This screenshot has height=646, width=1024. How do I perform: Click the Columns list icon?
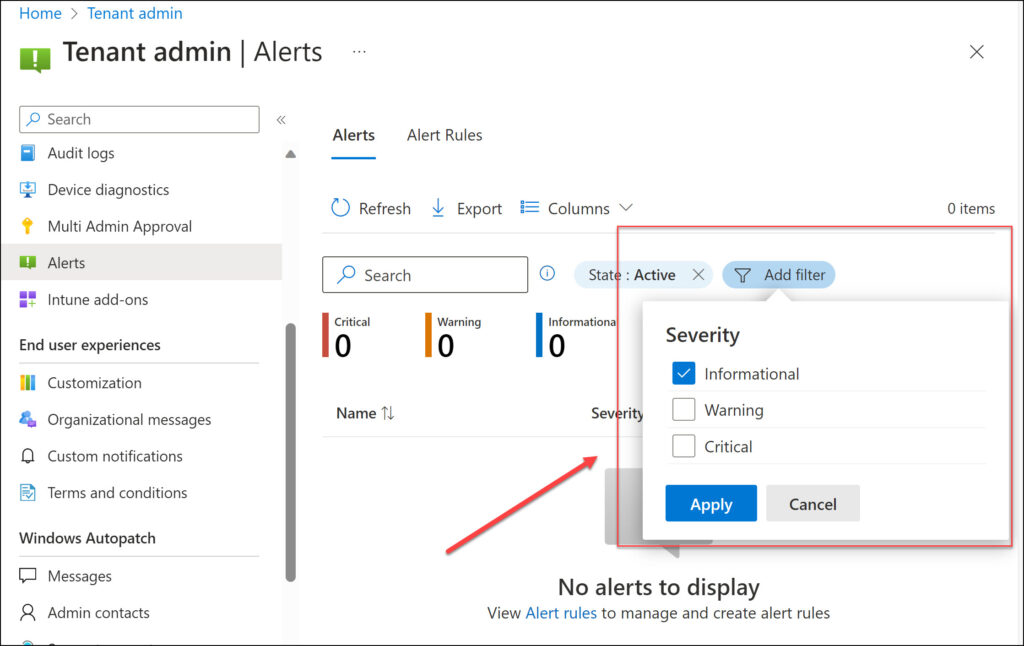pos(530,208)
